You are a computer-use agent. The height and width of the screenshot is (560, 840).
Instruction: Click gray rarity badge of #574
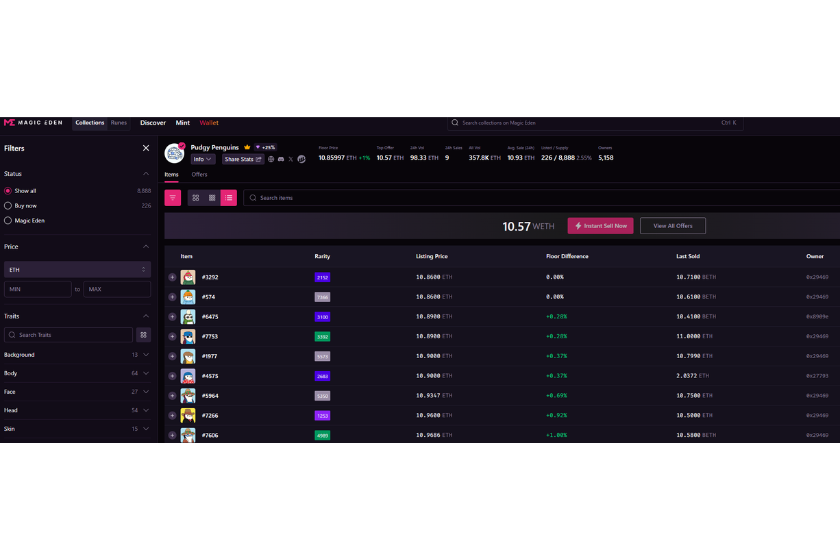(x=322, y=297)
